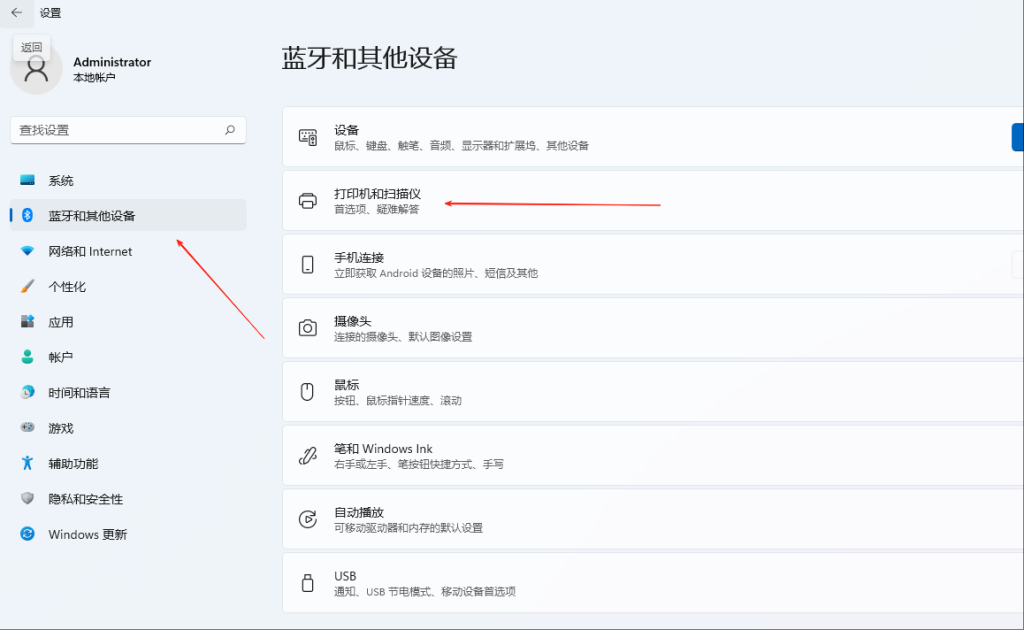This screenshot has height=630, width=1024.
Task: Click the USB drive icon
Action: coord(308,582)
